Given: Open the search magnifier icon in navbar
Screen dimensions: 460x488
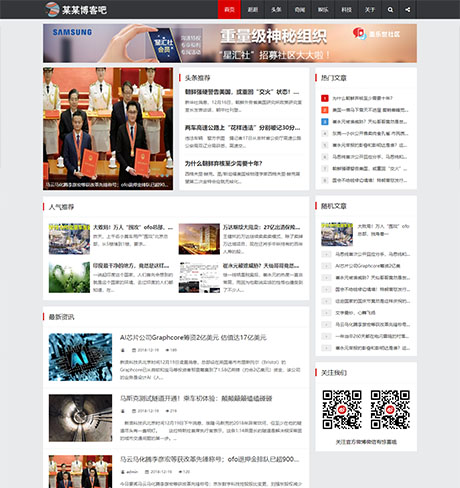Looking at the screenshot, I should coord(390,10).
